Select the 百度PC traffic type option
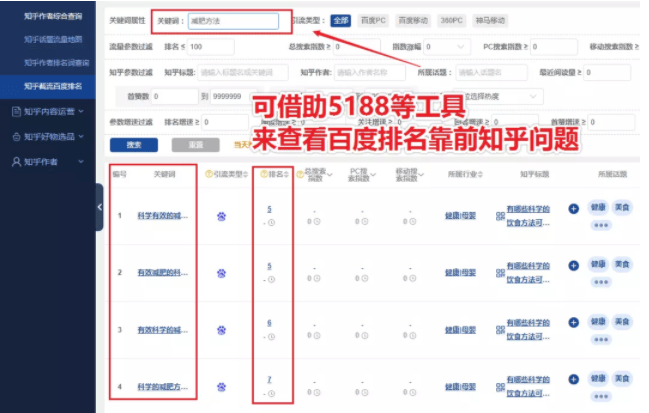The height and width of the screenshot is (413, 649). tap(373, 20)
